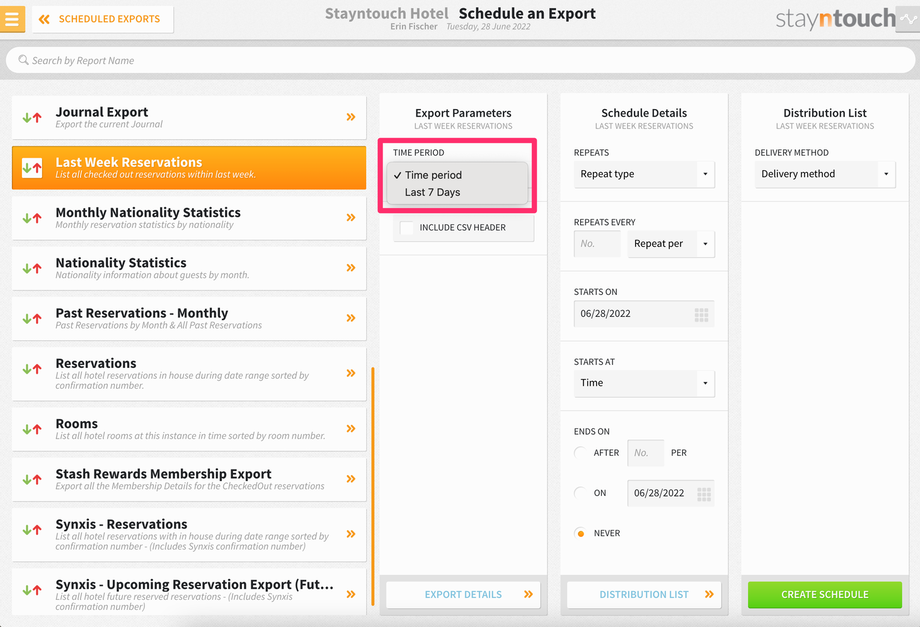920x627 pixels.
Task: Click Reservations export arrows icon
Action: pos(32,369)
